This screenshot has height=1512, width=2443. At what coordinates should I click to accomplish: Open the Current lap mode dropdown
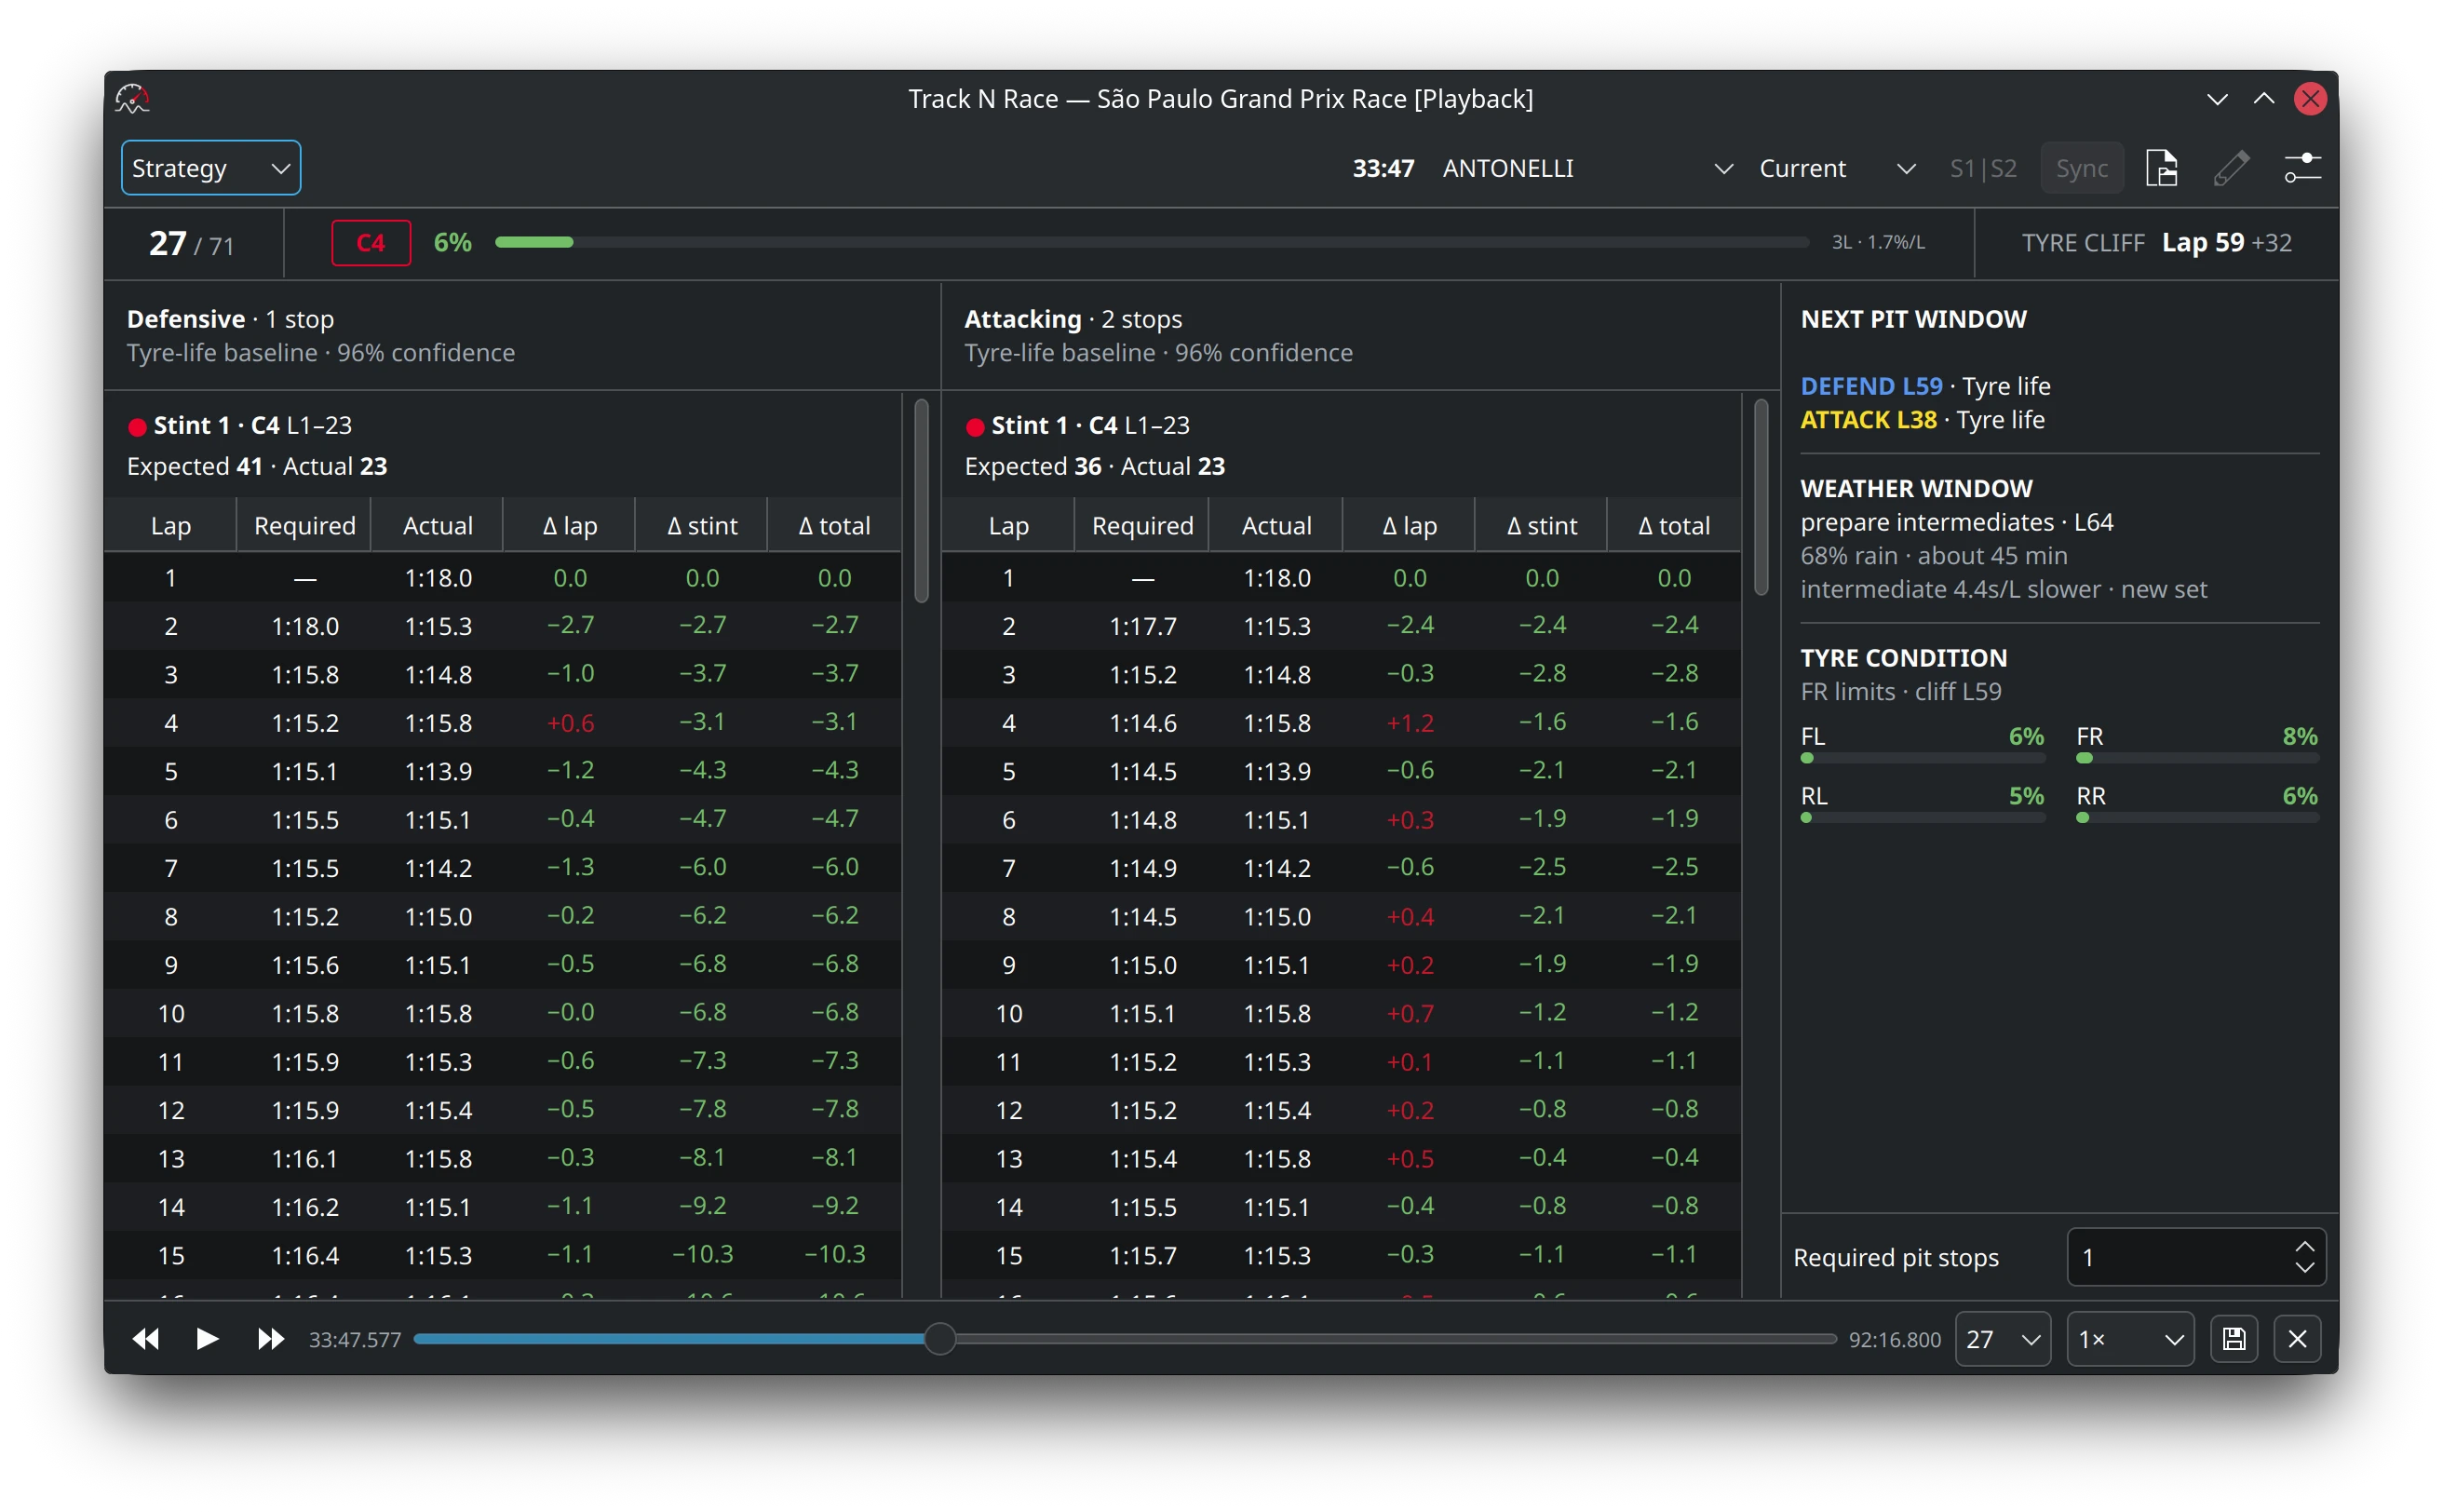(x=1836, y=168)
